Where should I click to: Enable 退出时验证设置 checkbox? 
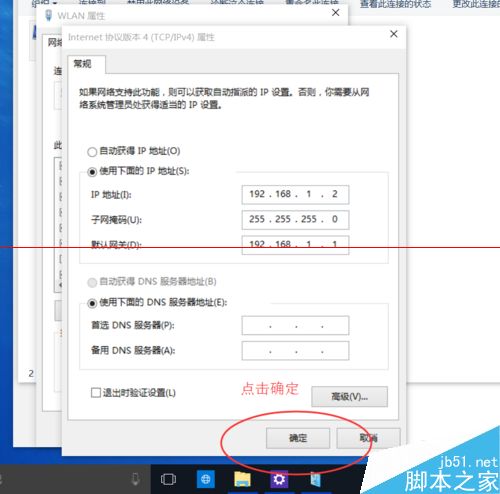[x=96, y=393]
